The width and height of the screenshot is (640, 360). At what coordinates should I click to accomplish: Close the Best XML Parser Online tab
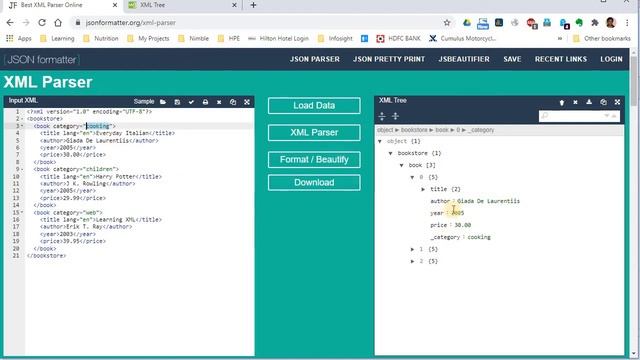click(115, 5)
